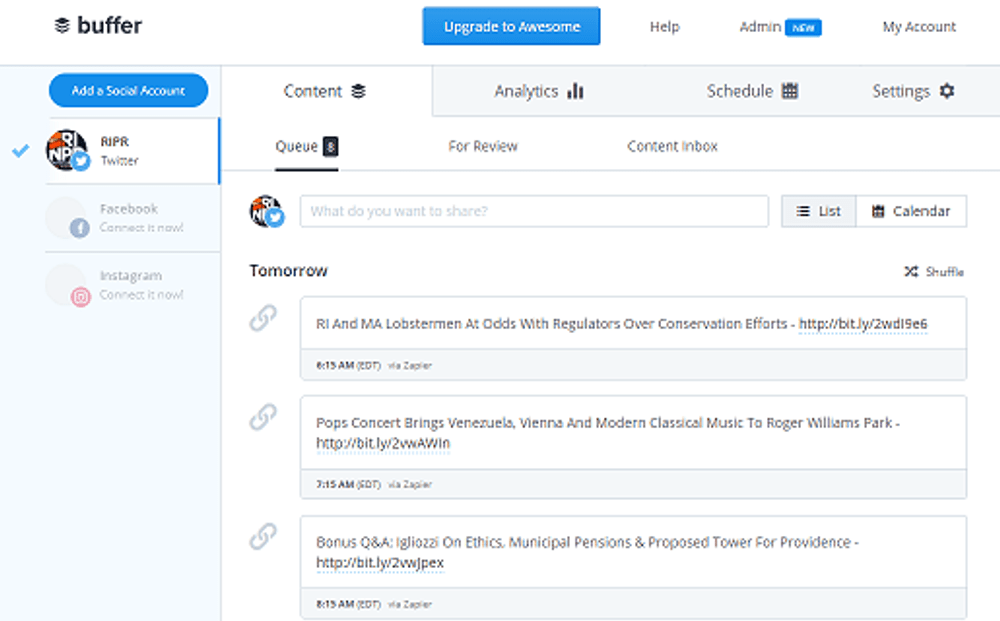The image size is (1000, 621).
Task: Click link icon beside Pops Concert post
Action: point(263,417)
